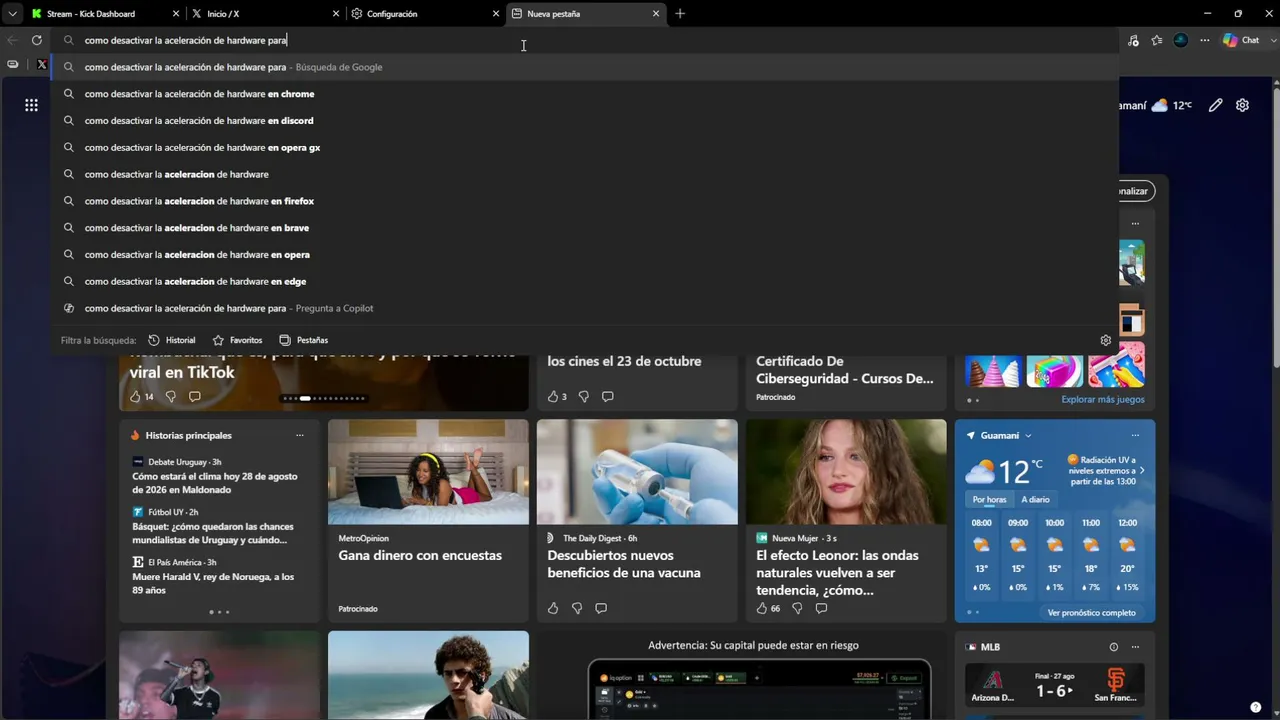Filter search by Favoritos
Screen dimensions: 1280x720
coord(237,340)
